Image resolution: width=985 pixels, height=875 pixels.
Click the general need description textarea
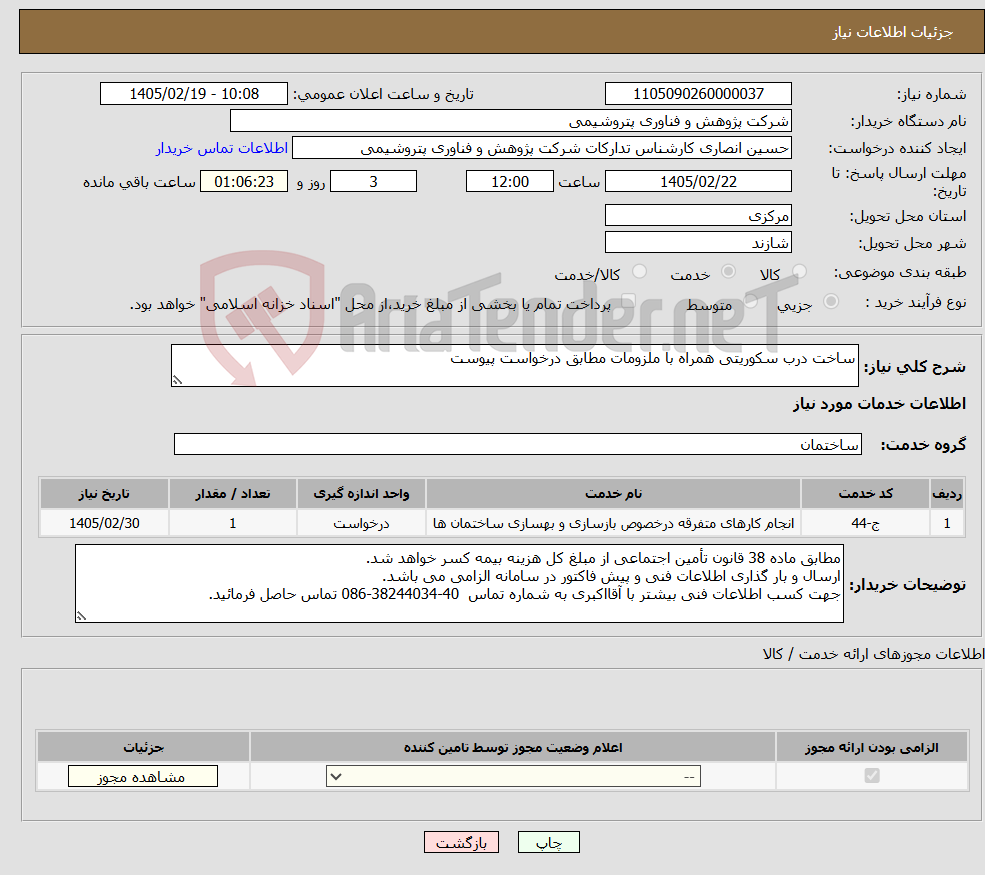tap(514, 366)
